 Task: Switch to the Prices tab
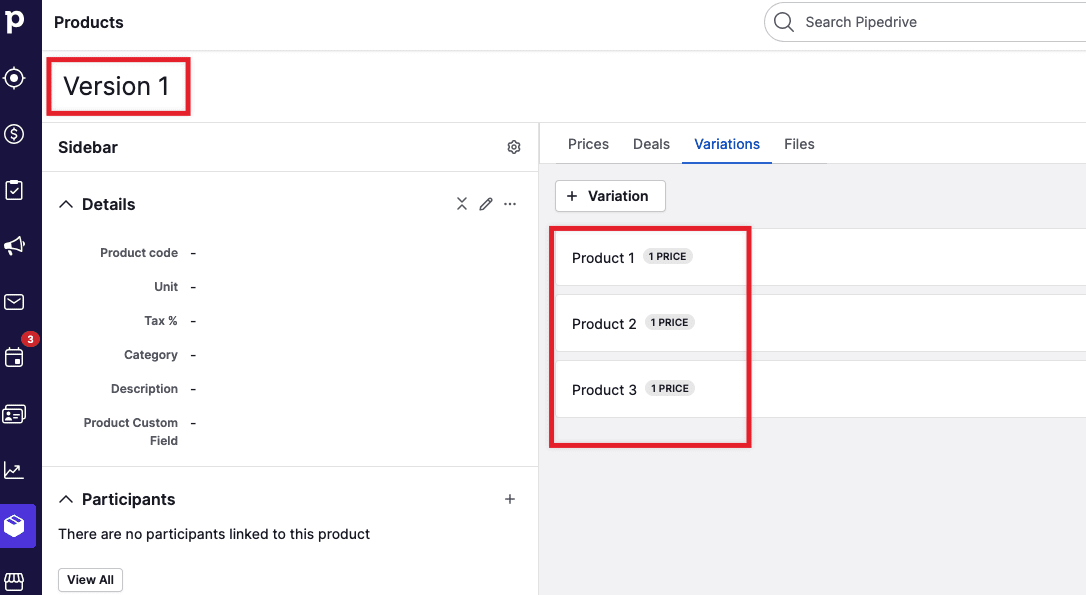pyautogui.click(x=588, y=144)
